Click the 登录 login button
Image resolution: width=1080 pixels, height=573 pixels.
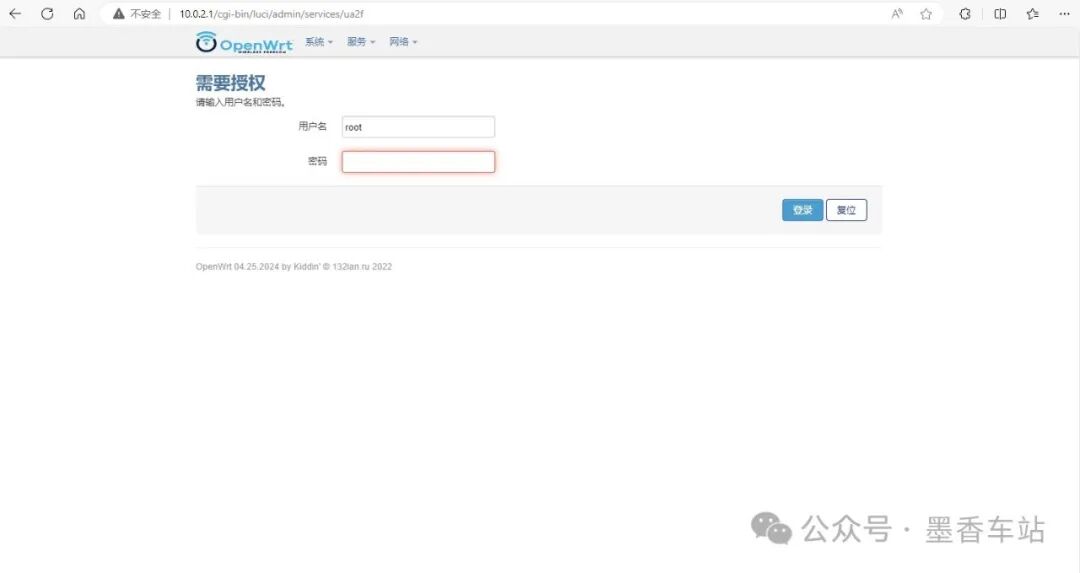click(x=802, y=210)
